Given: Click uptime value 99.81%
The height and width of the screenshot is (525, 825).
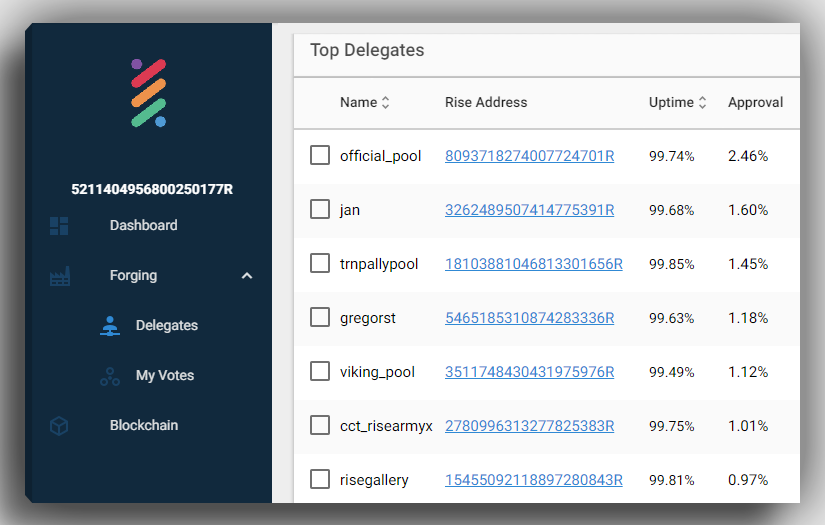Looking at the screenshot, I should (x=671, y=480).
